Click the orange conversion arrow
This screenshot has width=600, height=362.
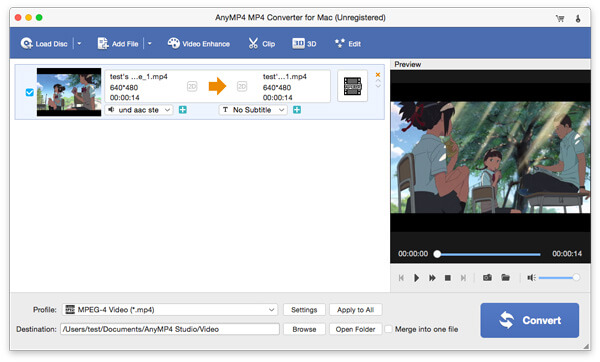pos(217,86)
